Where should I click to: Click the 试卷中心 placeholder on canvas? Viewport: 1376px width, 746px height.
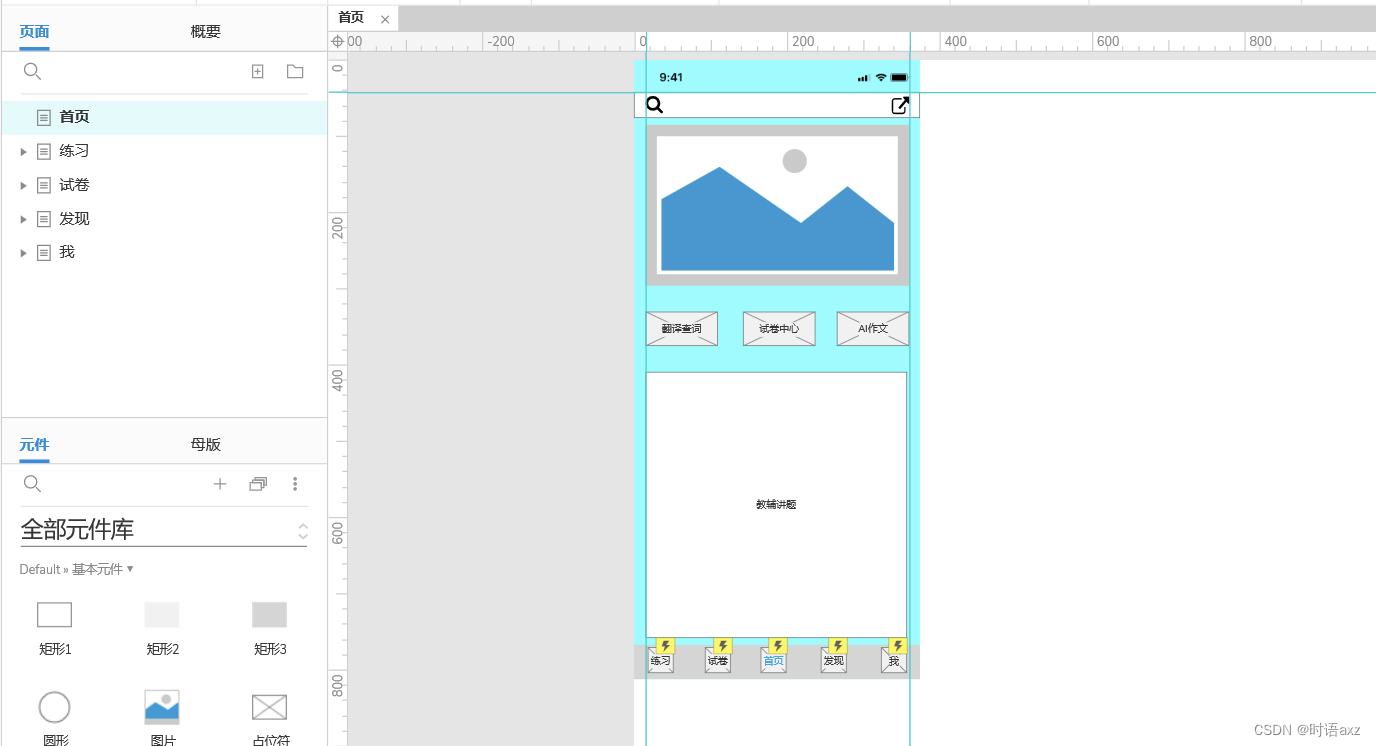point(779,329)
